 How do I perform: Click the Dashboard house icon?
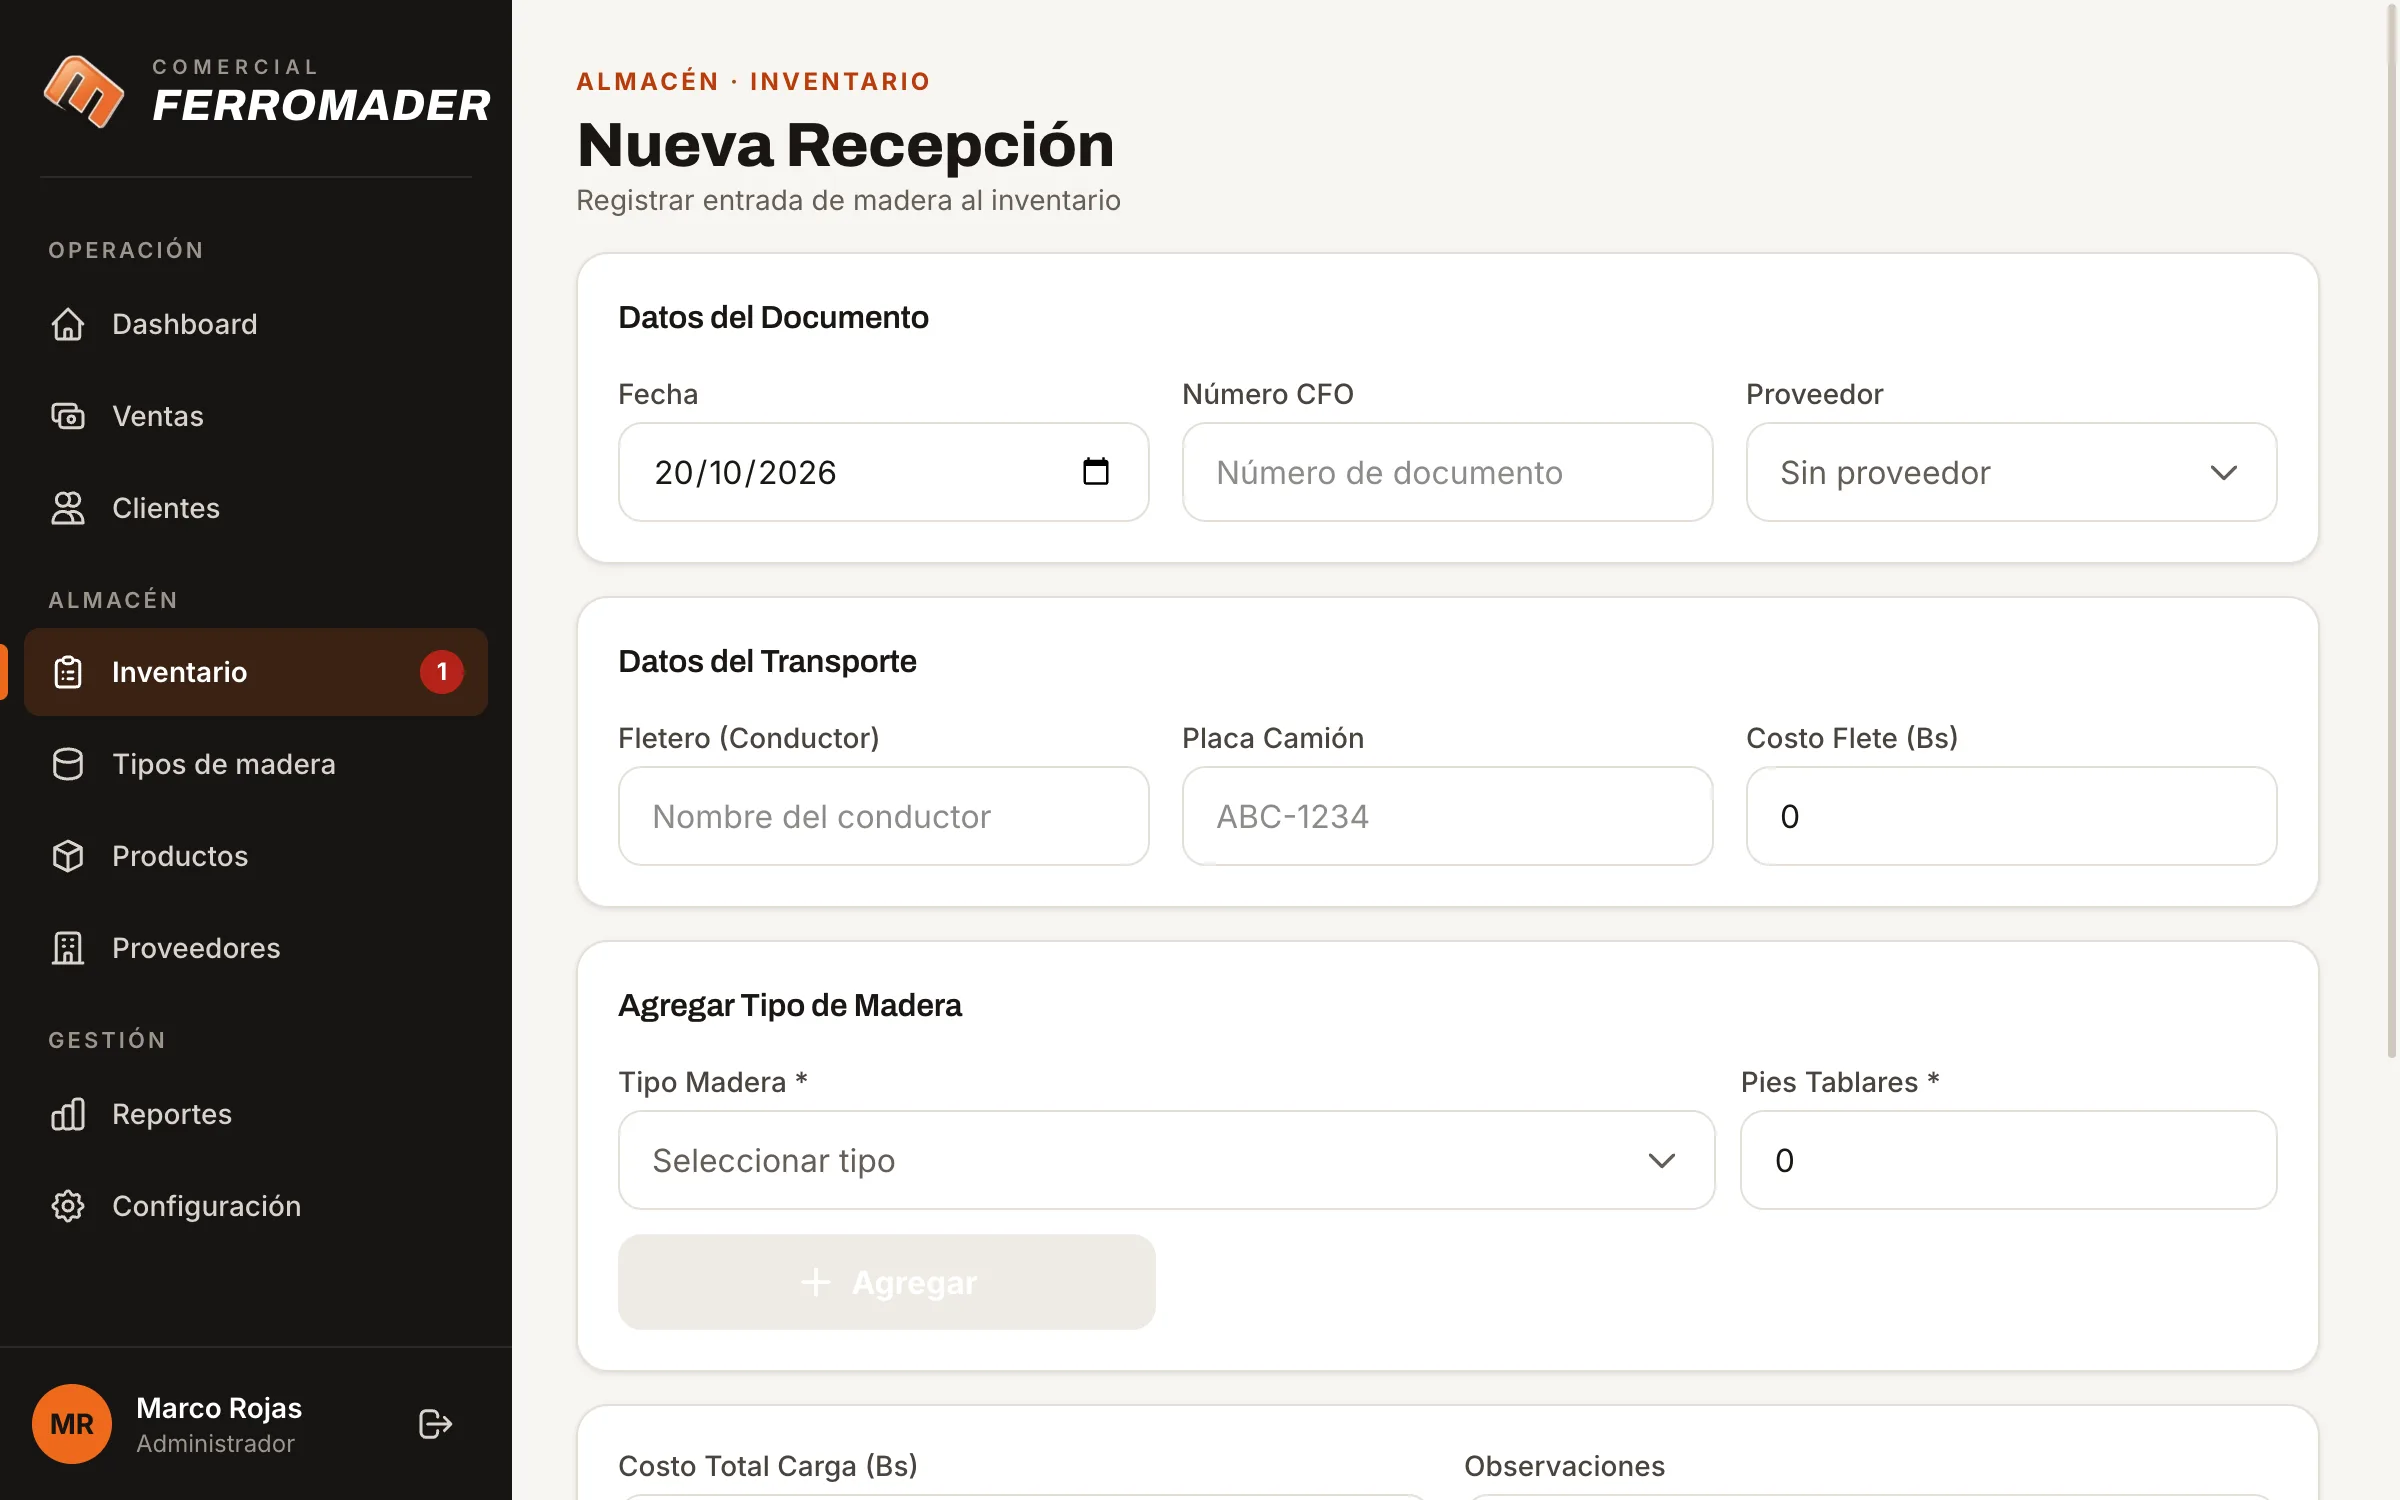click(68, 324)
